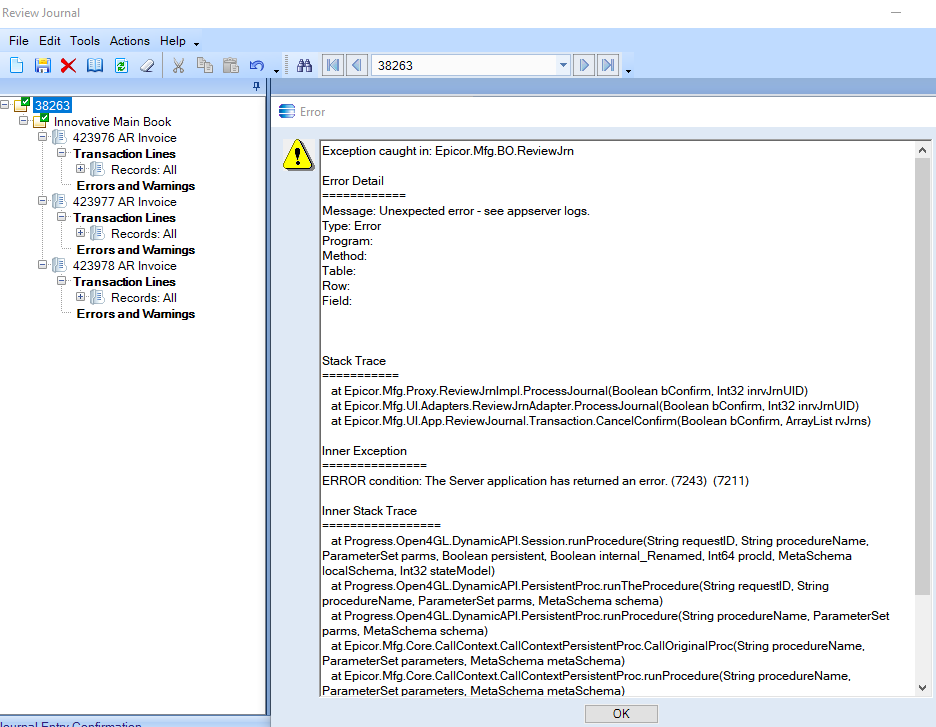Collapse Transaction Lines under 423976 AR Invoice
Image resolution: width=936 pixels, height=727 pixels.
61,153
